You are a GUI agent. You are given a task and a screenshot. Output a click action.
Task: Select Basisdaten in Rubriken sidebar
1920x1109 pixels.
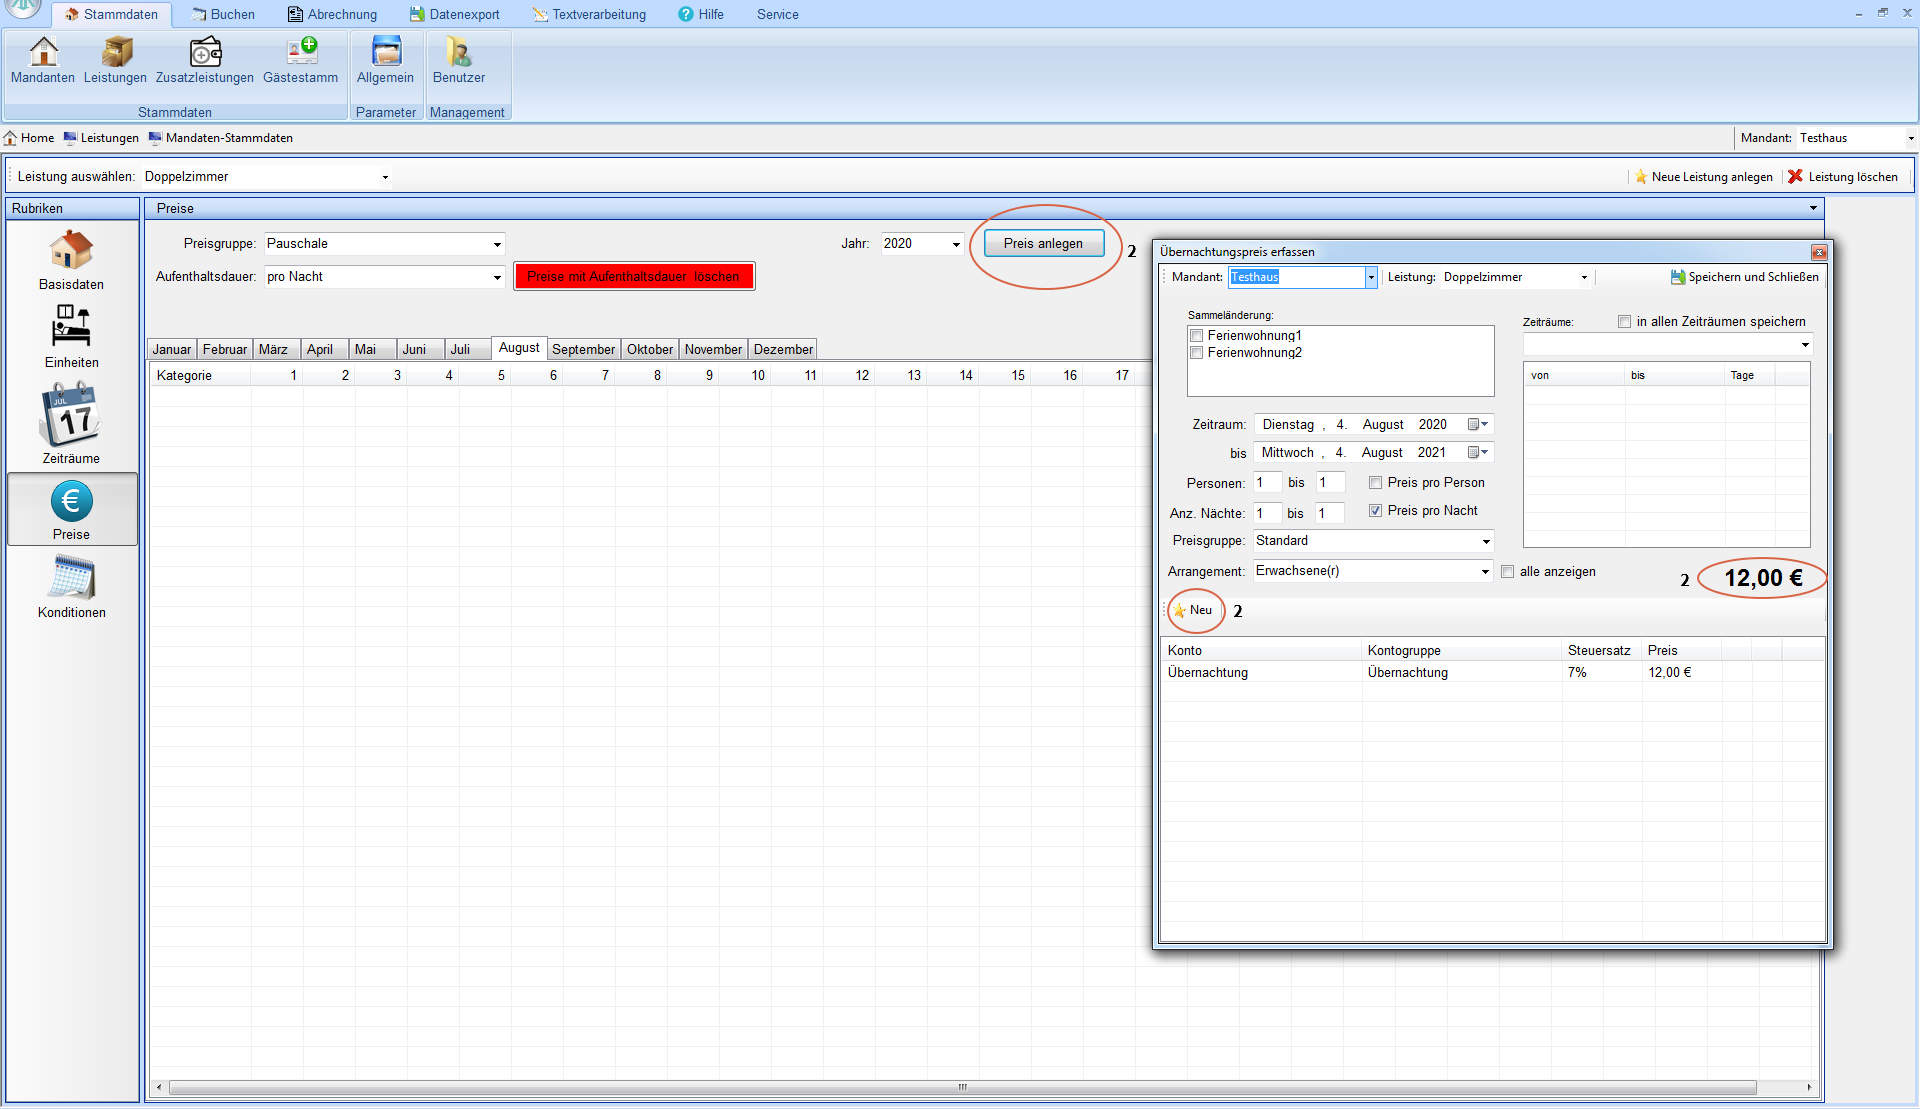click(71, 260)
